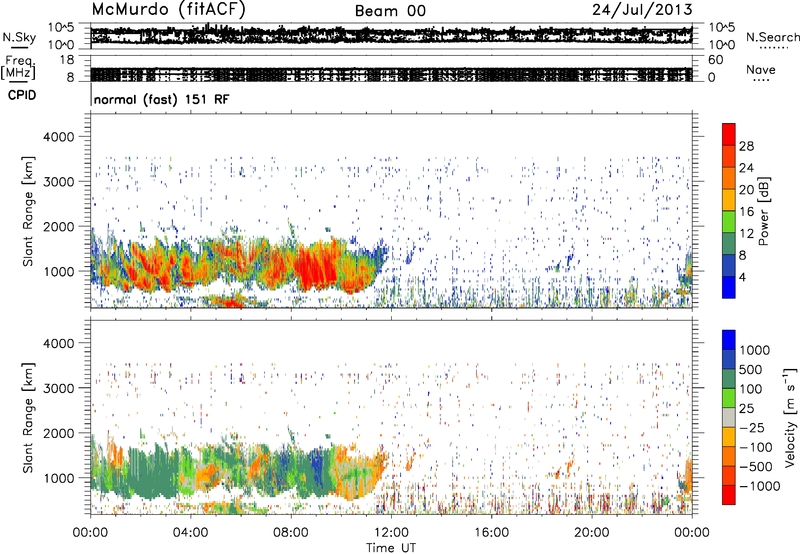800x554 pixels.
Task: Click the "normal (fast) 151 RF" mode text
Action: tap(162, 99)
